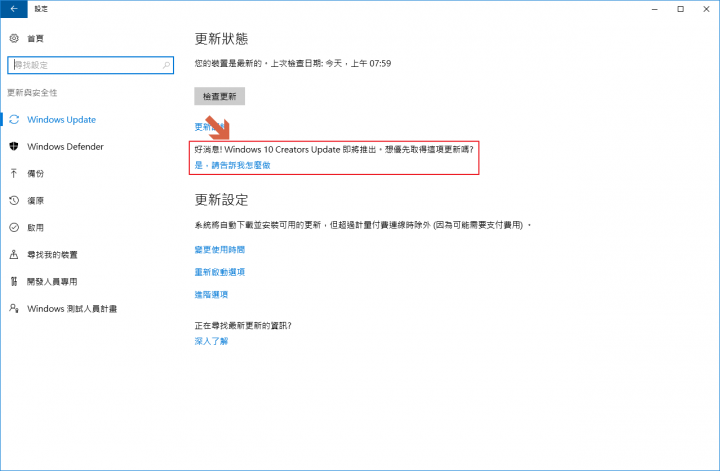Click the Windows Update sync icon

click(x=14, y=119)
